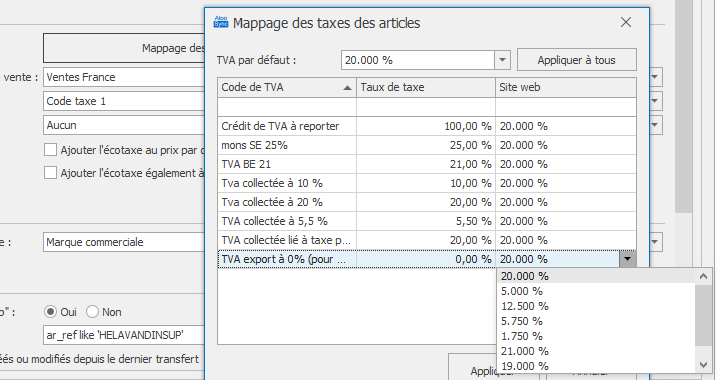This screenshot has height=380, width=720.
Task: Open the background dropdown arrow beside Aucun row
Action: pyautogui.click(x=656, y=125)
